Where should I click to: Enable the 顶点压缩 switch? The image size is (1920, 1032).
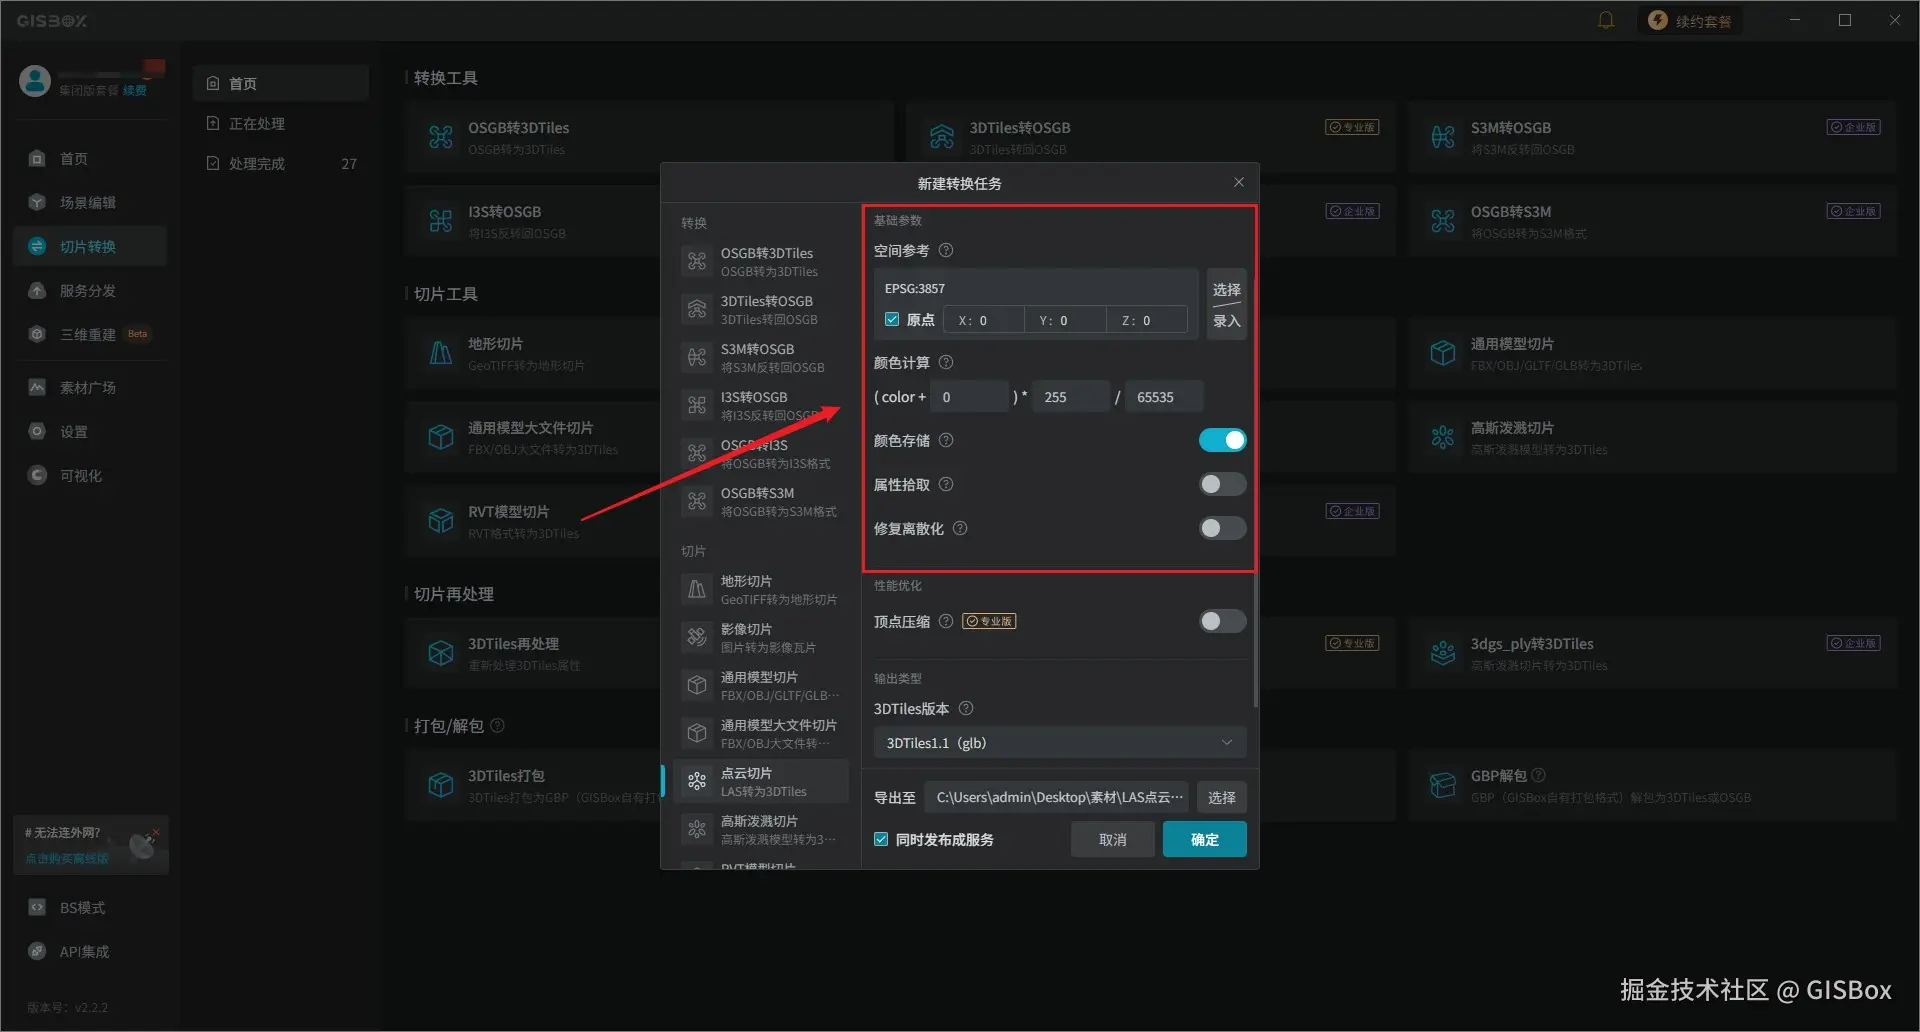coord(1223,621)
